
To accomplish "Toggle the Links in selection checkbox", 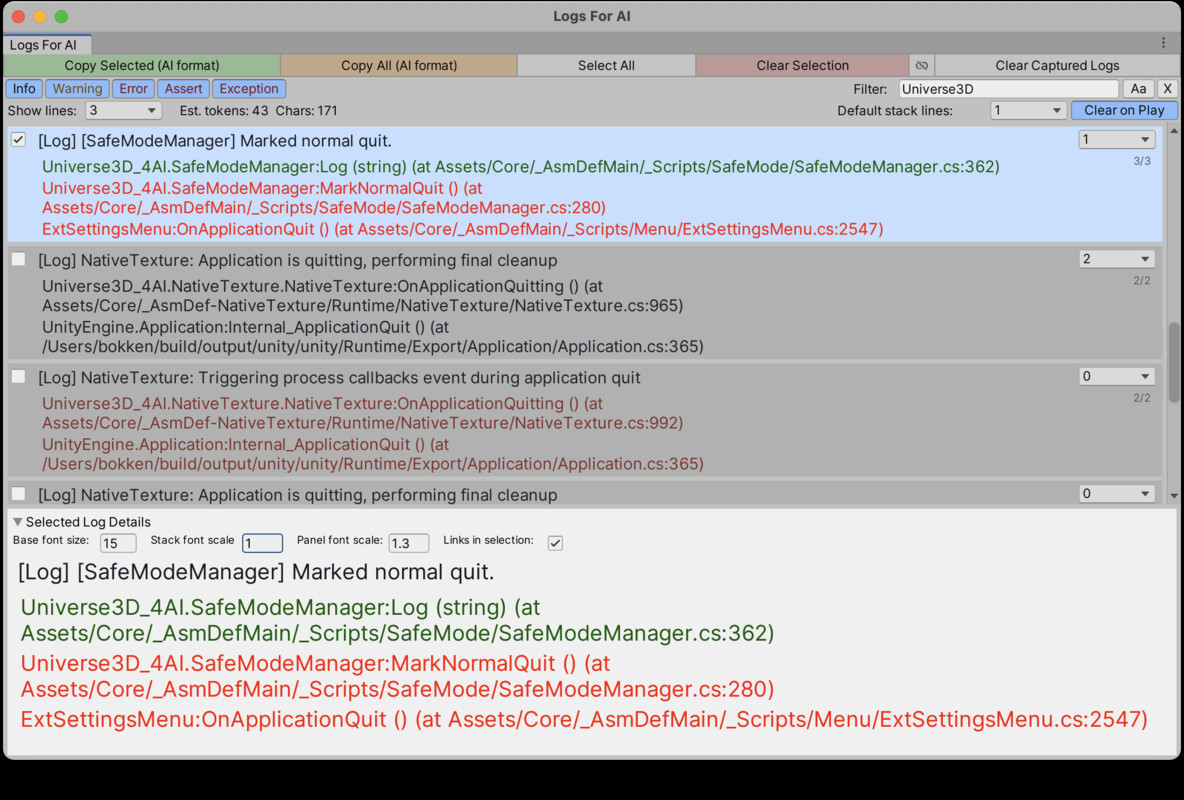I will (555, 542).
